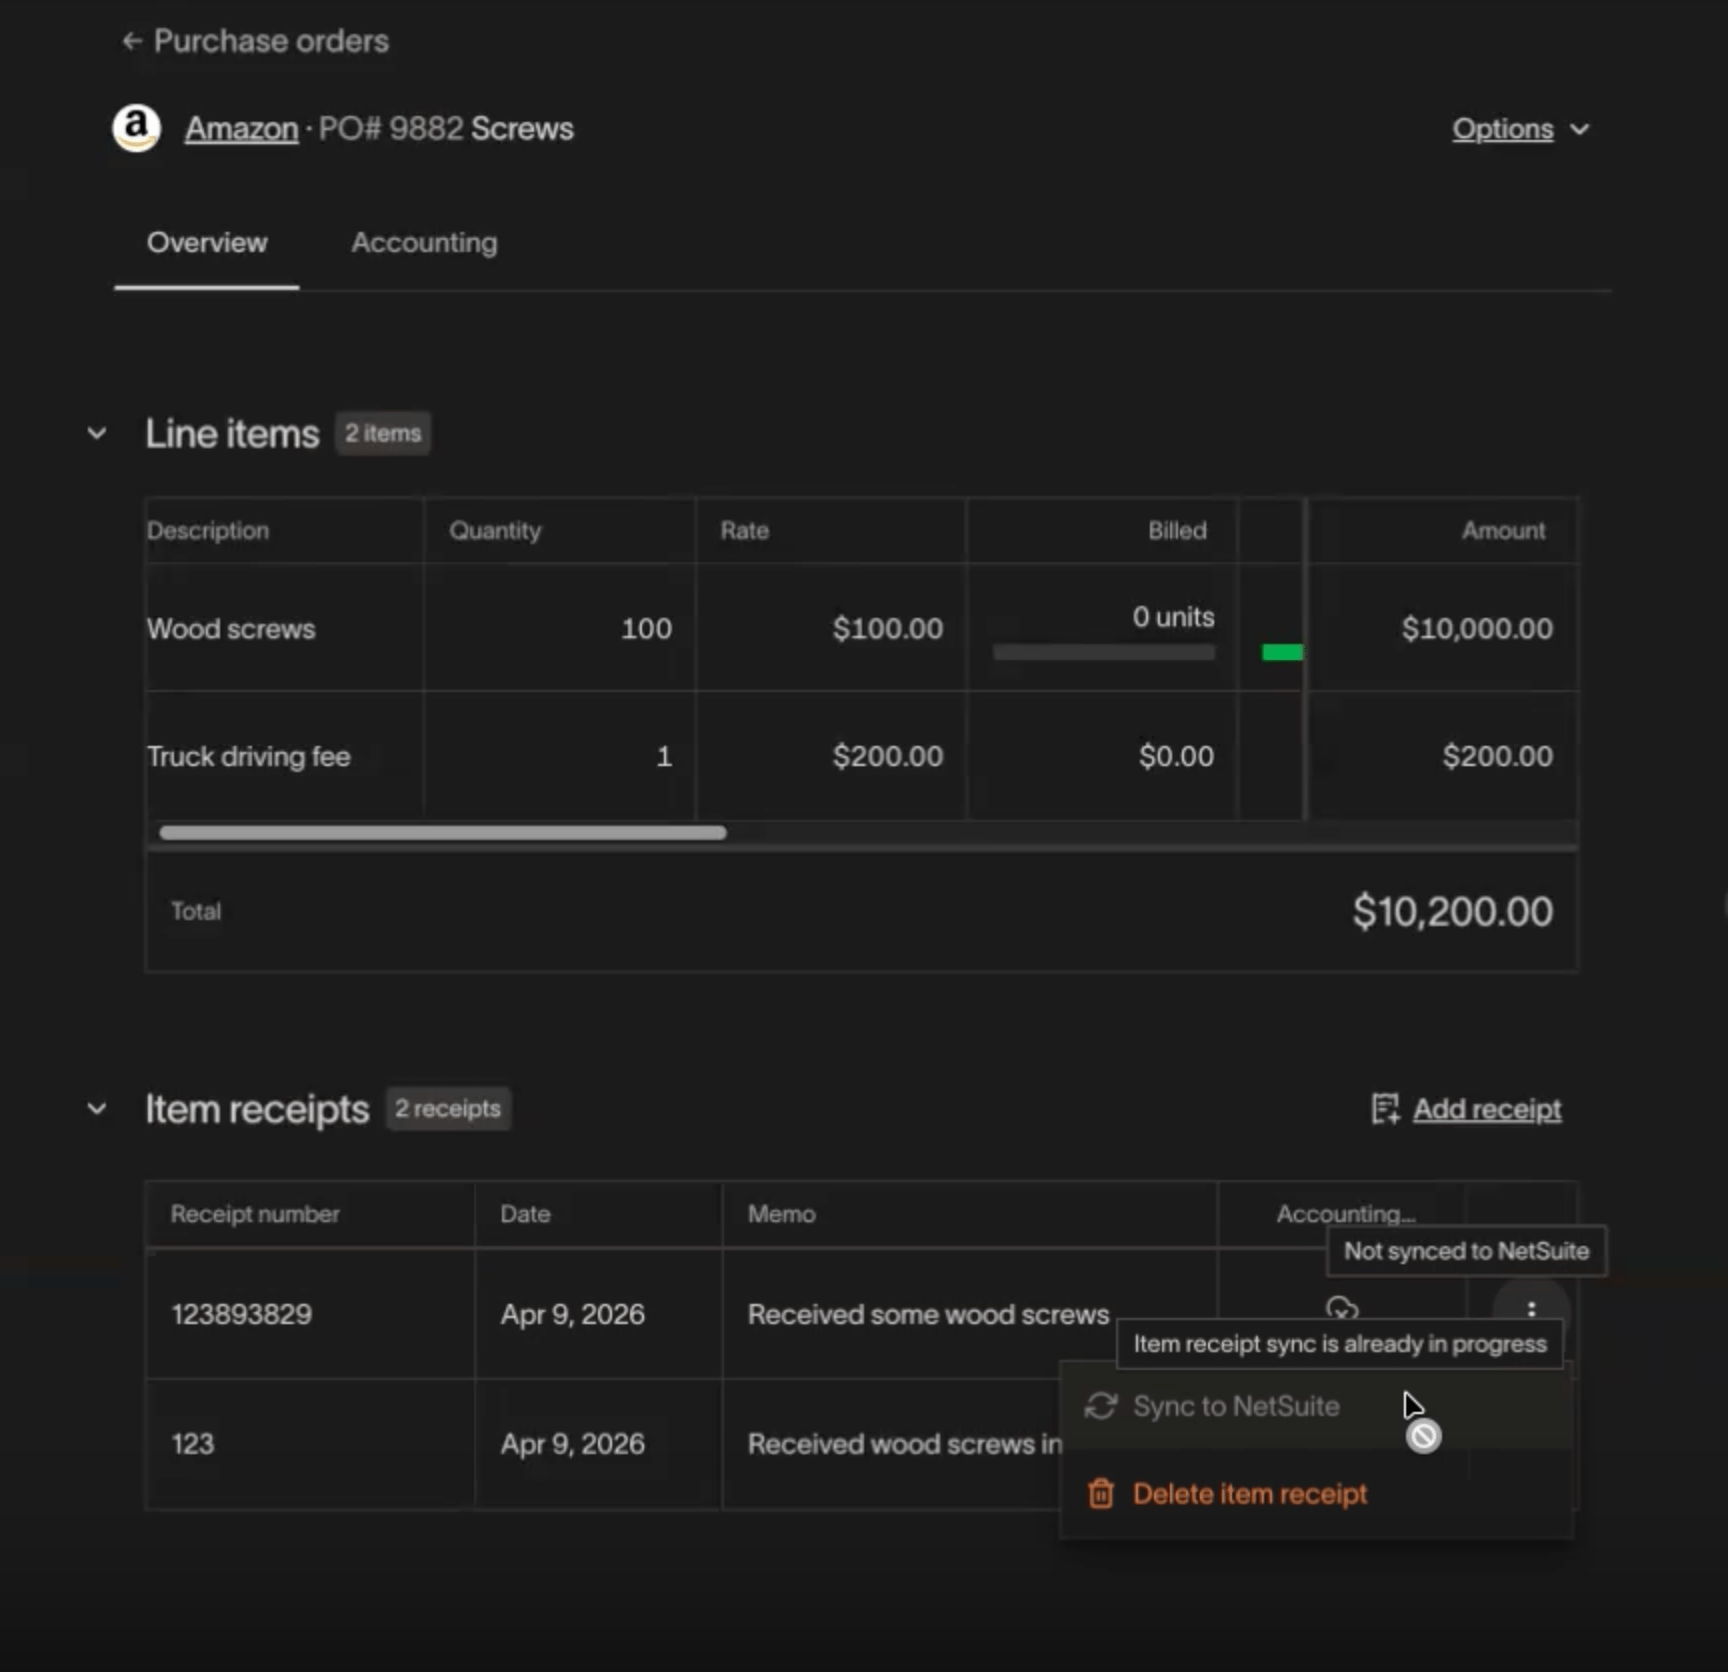
Task: Click the chevron beside Options
Action: tap(1579, 129)
